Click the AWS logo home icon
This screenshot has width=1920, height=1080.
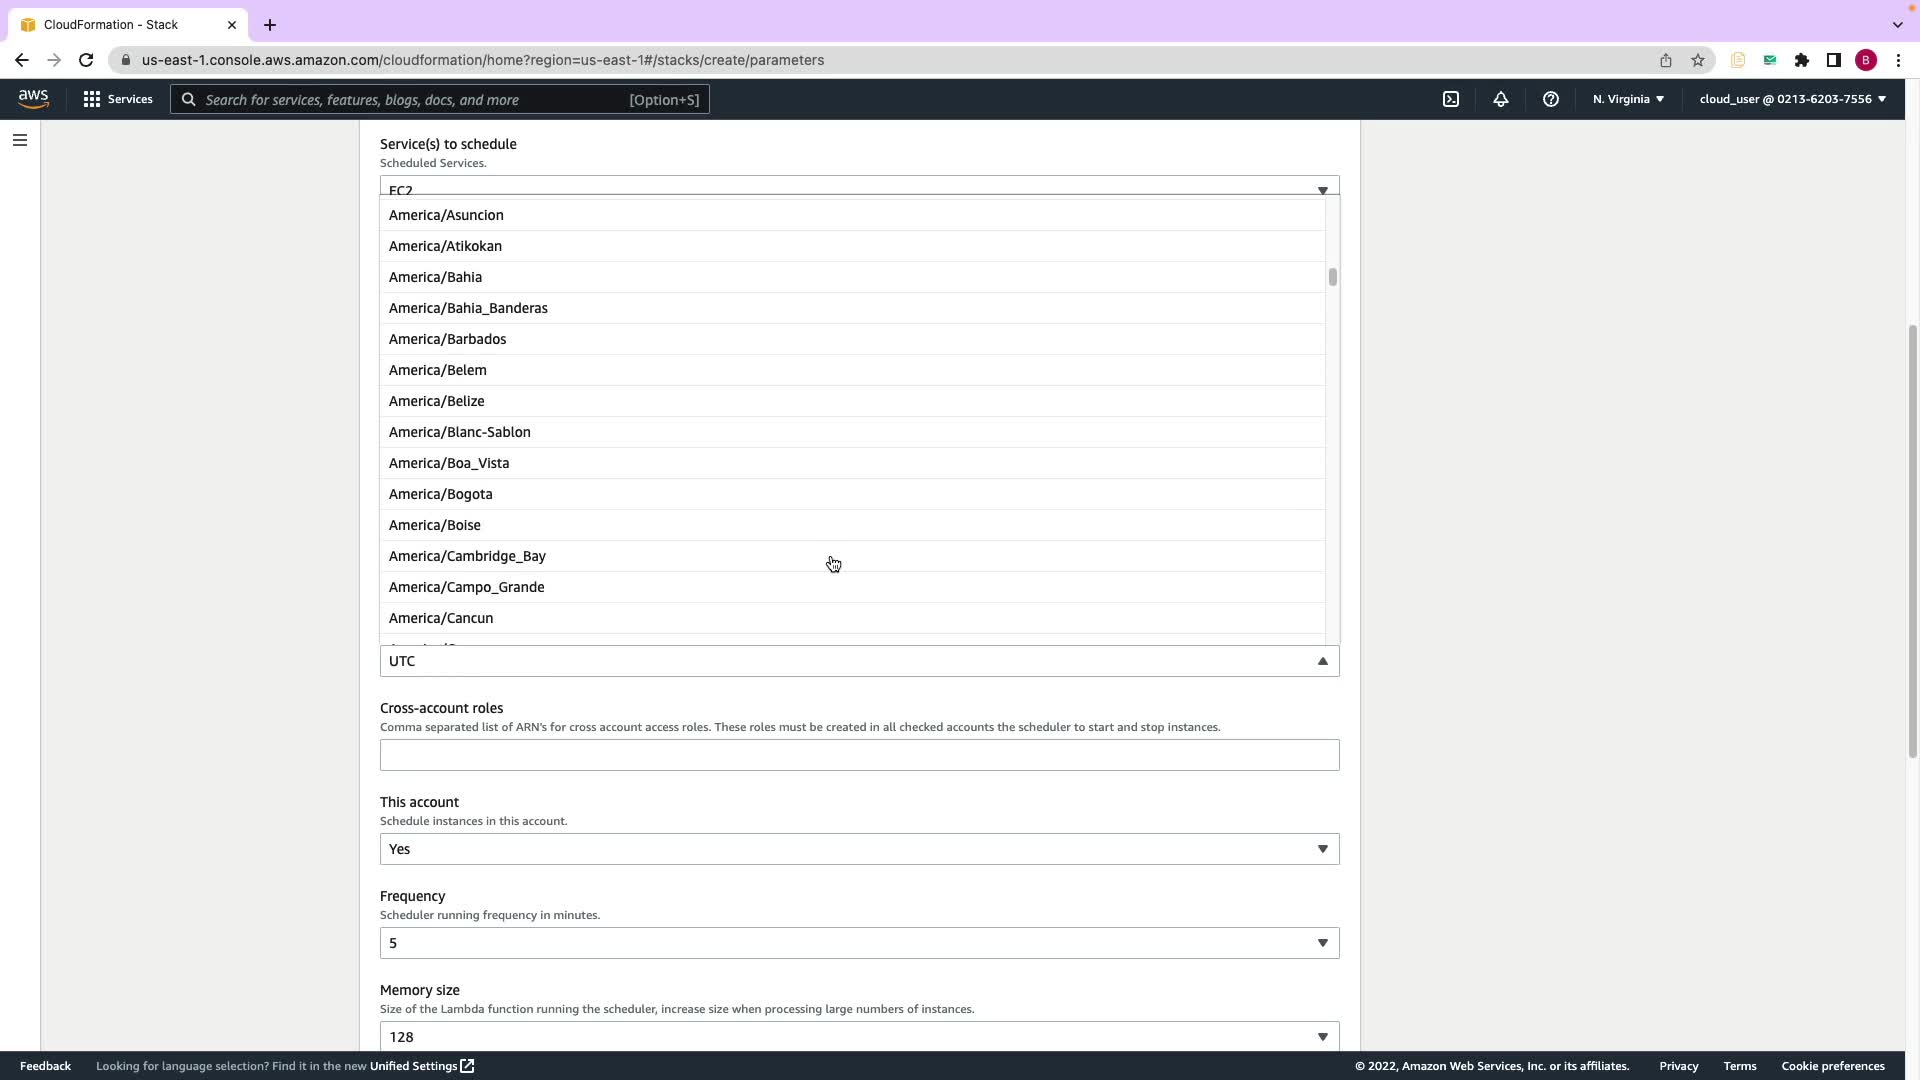pos(33,99)
